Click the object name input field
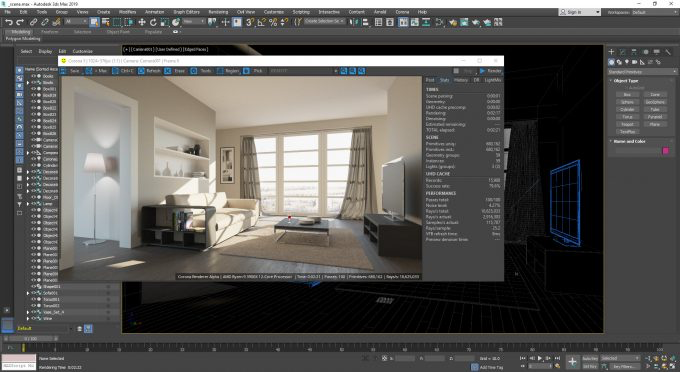 [x=638, y=150]
